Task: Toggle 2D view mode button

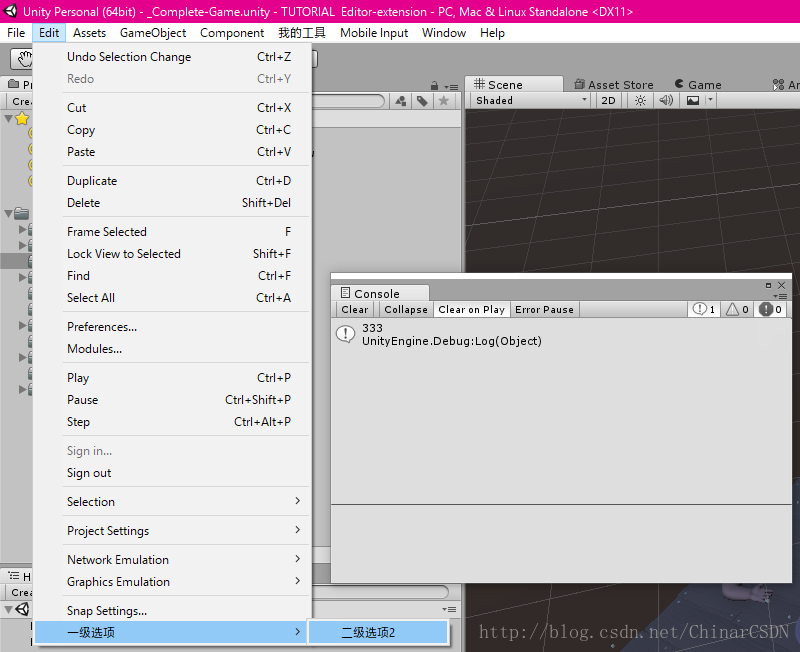Action: [x=608, y=101]
